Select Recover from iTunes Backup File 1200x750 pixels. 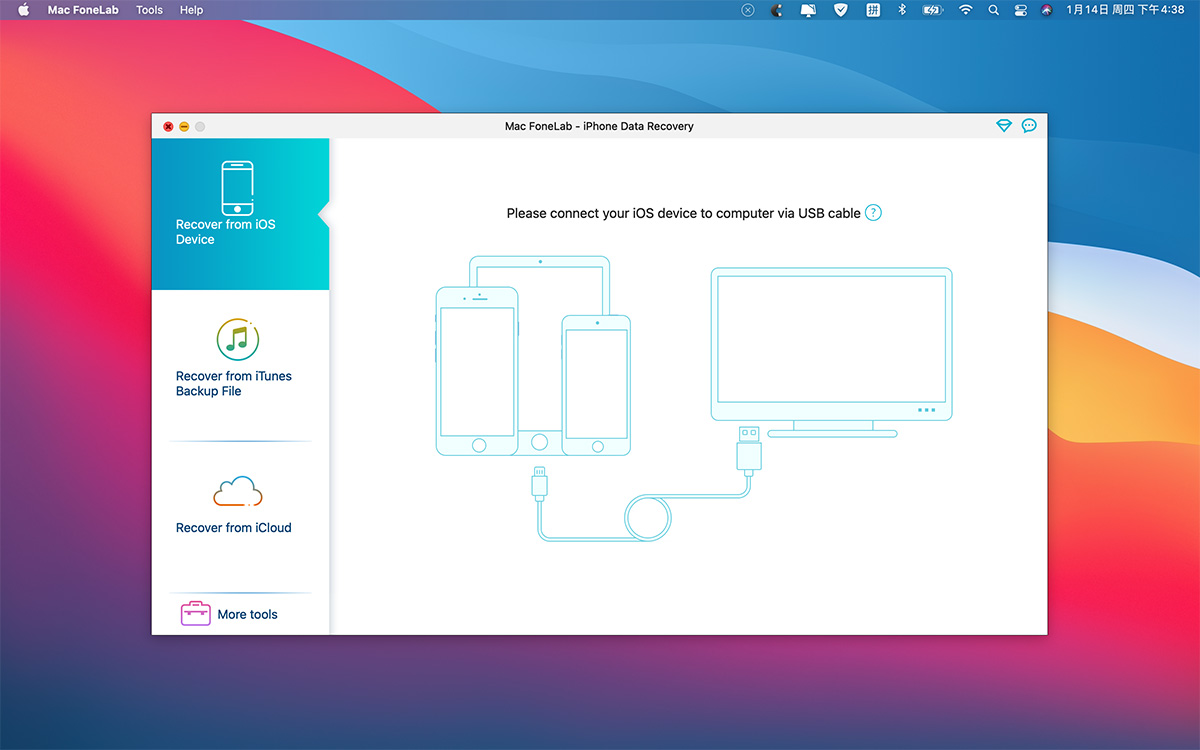240,365
